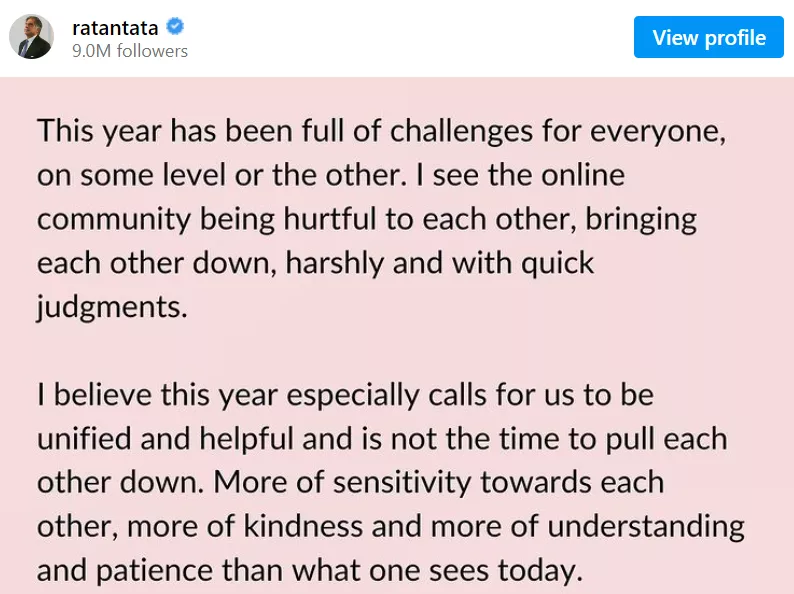The width and height of the screenshot is (794, 594).
Task: Click the final line "and patience than what one sees today"
Action: click(308, 570)
